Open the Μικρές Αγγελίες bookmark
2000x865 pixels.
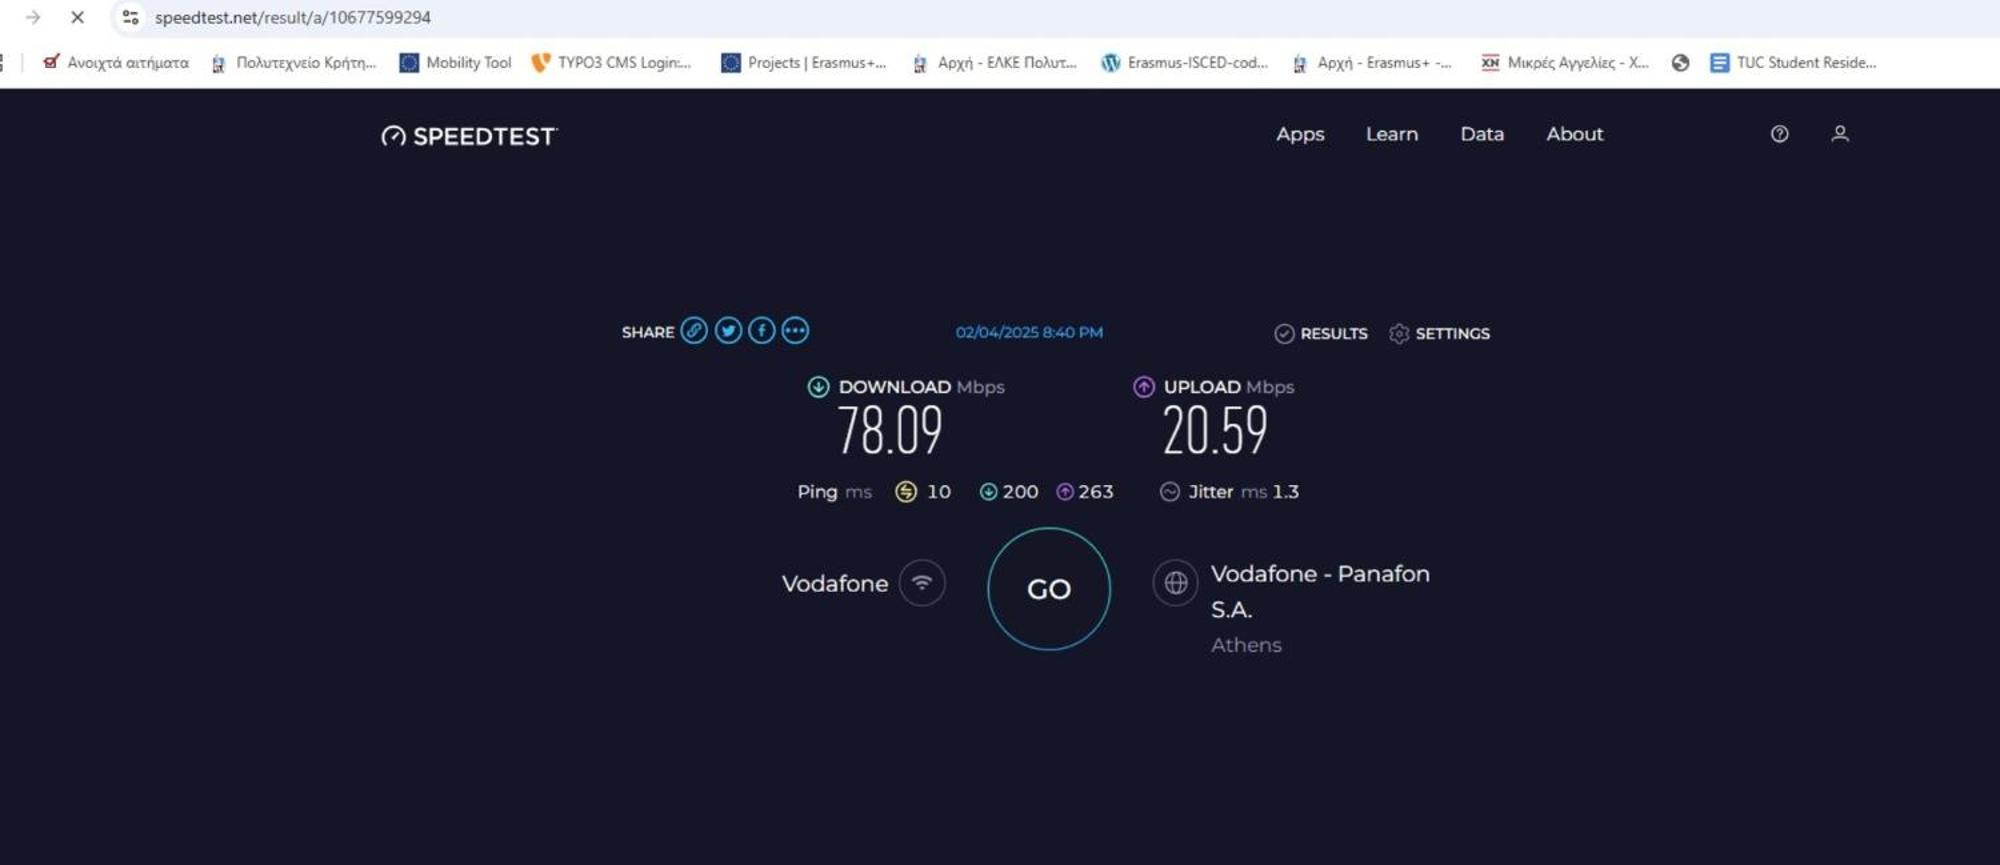coord(1565,62)
